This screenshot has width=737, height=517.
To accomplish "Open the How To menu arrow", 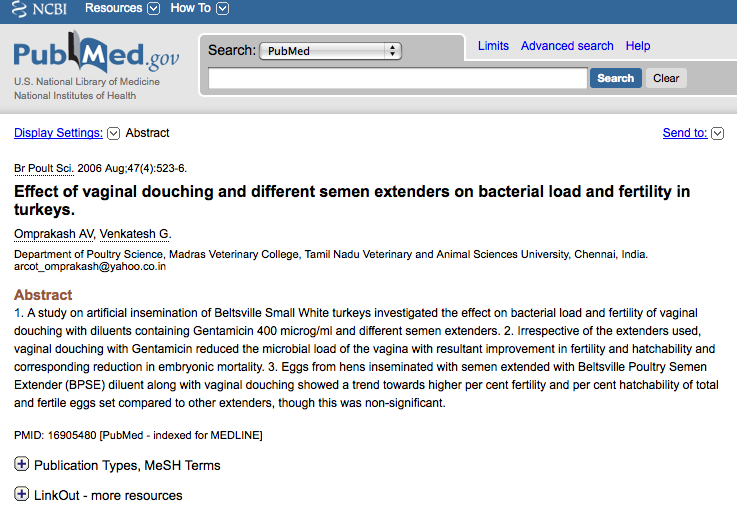I will (223, 8).
